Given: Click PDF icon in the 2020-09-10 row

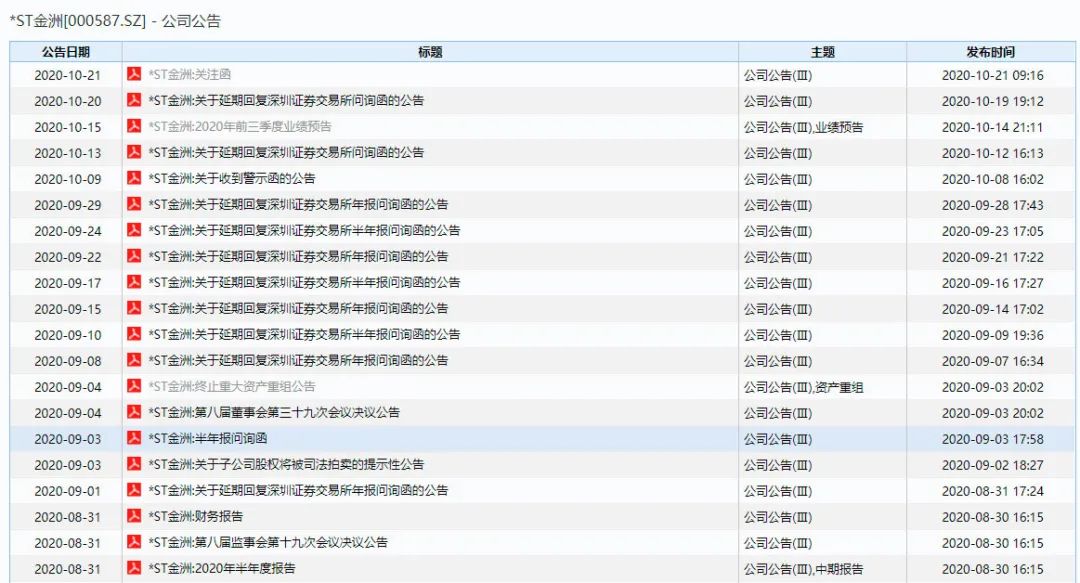Looking at the screenshot, I should pos(134,334).
